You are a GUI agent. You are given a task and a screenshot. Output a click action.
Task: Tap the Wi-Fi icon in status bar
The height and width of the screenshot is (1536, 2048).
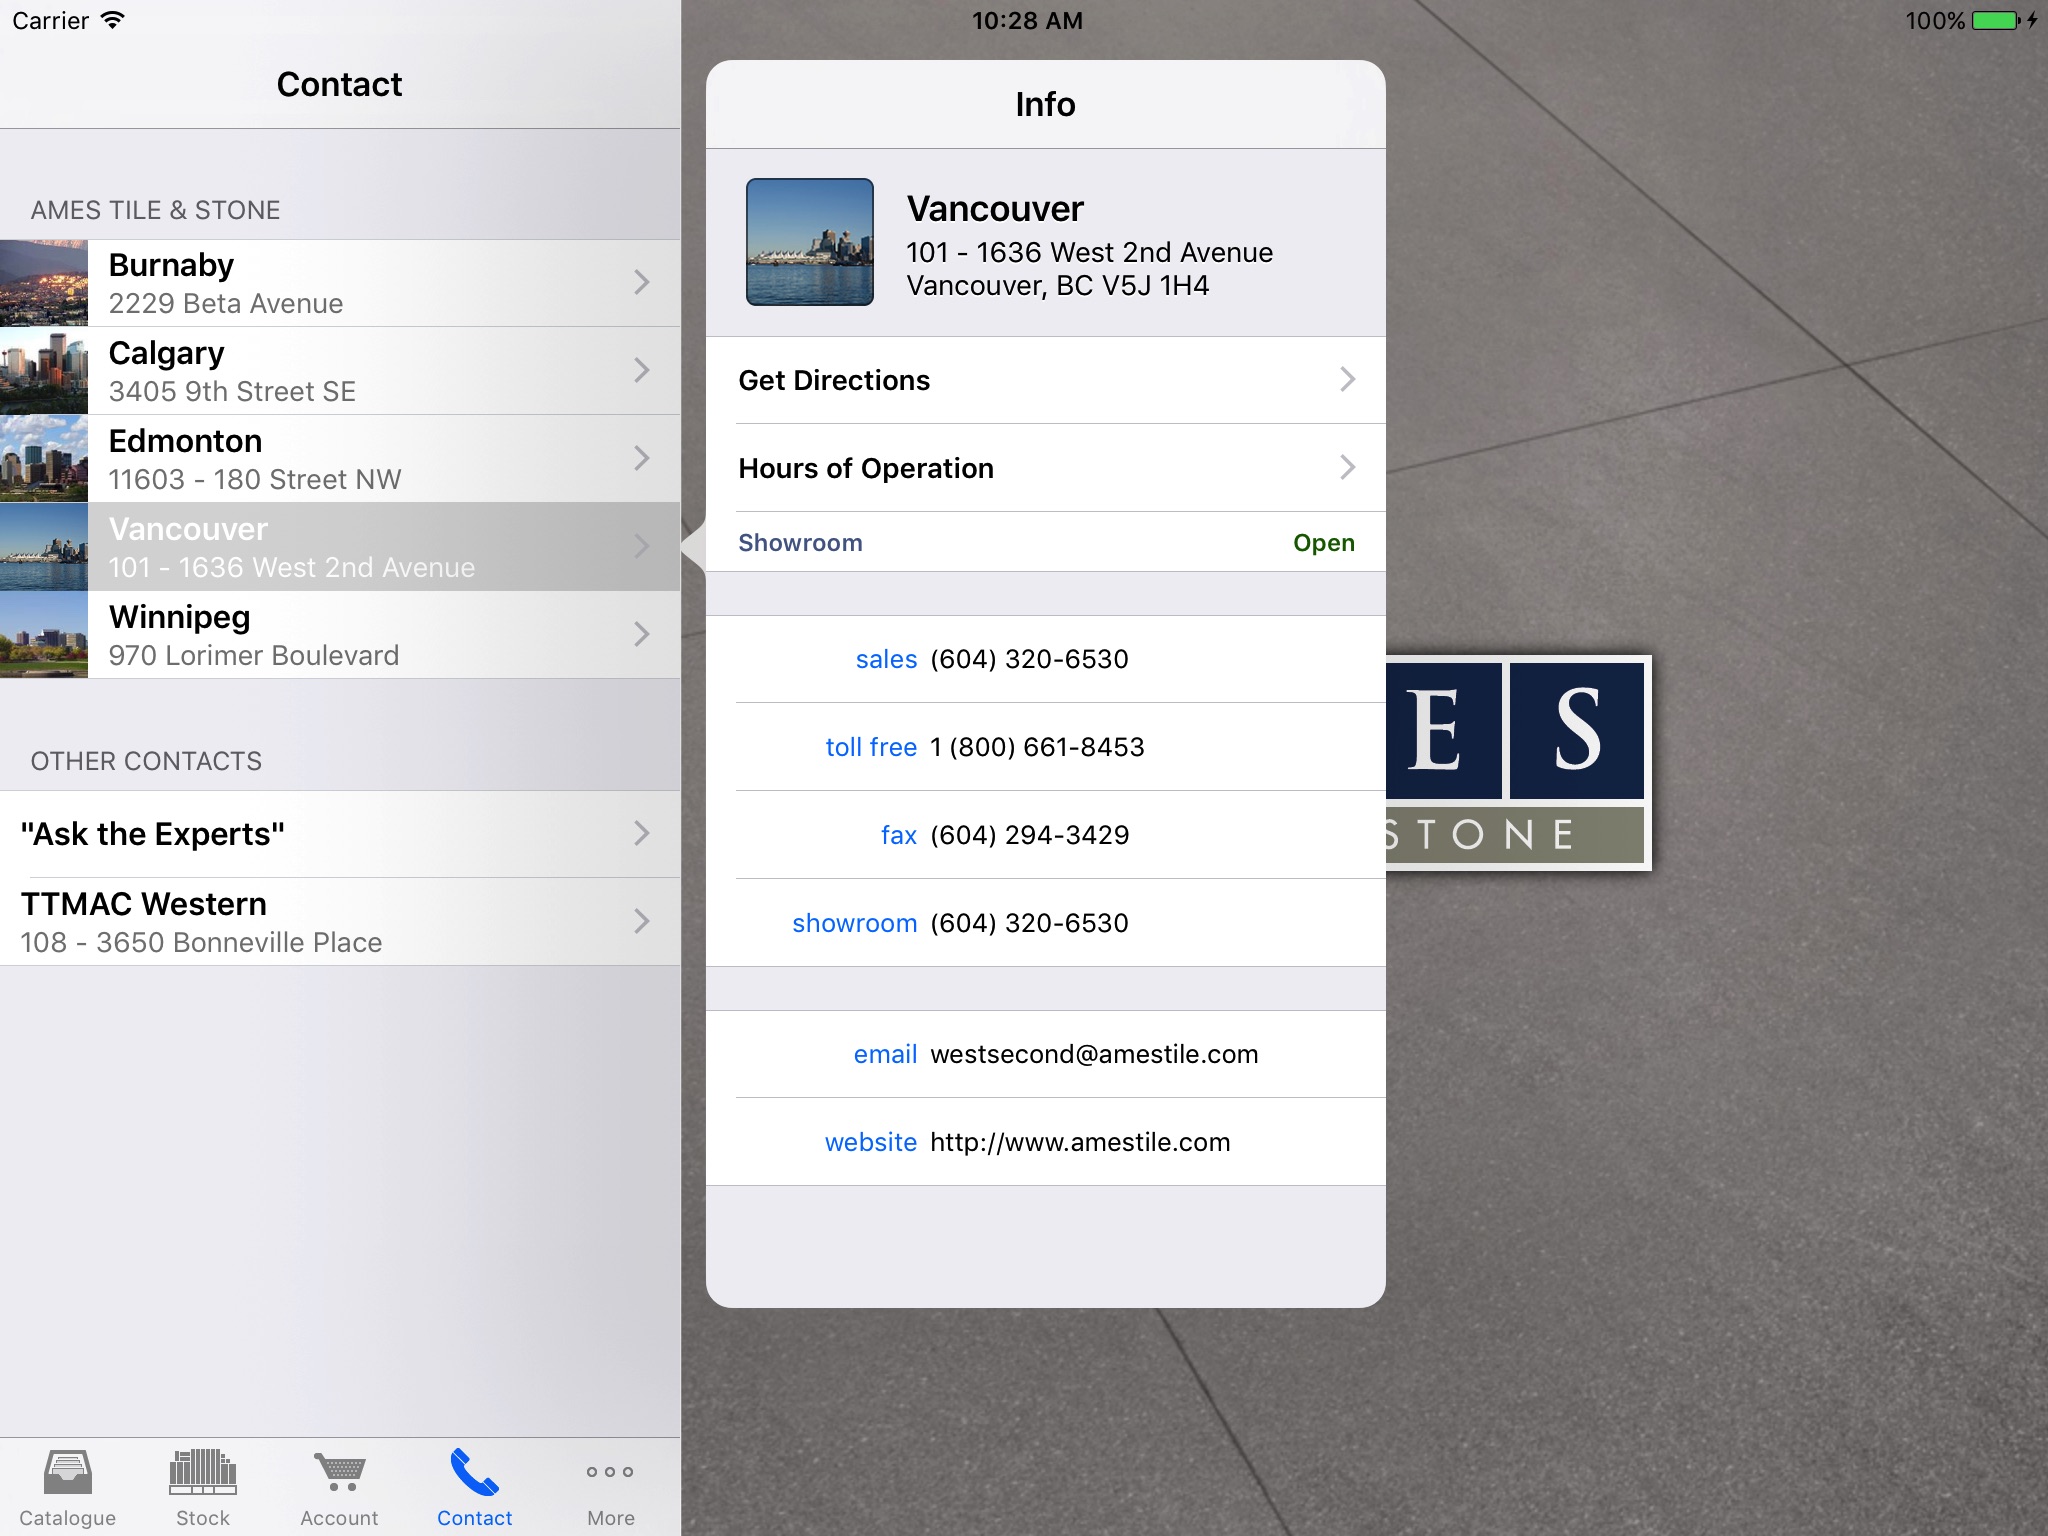tap(113, 20)
